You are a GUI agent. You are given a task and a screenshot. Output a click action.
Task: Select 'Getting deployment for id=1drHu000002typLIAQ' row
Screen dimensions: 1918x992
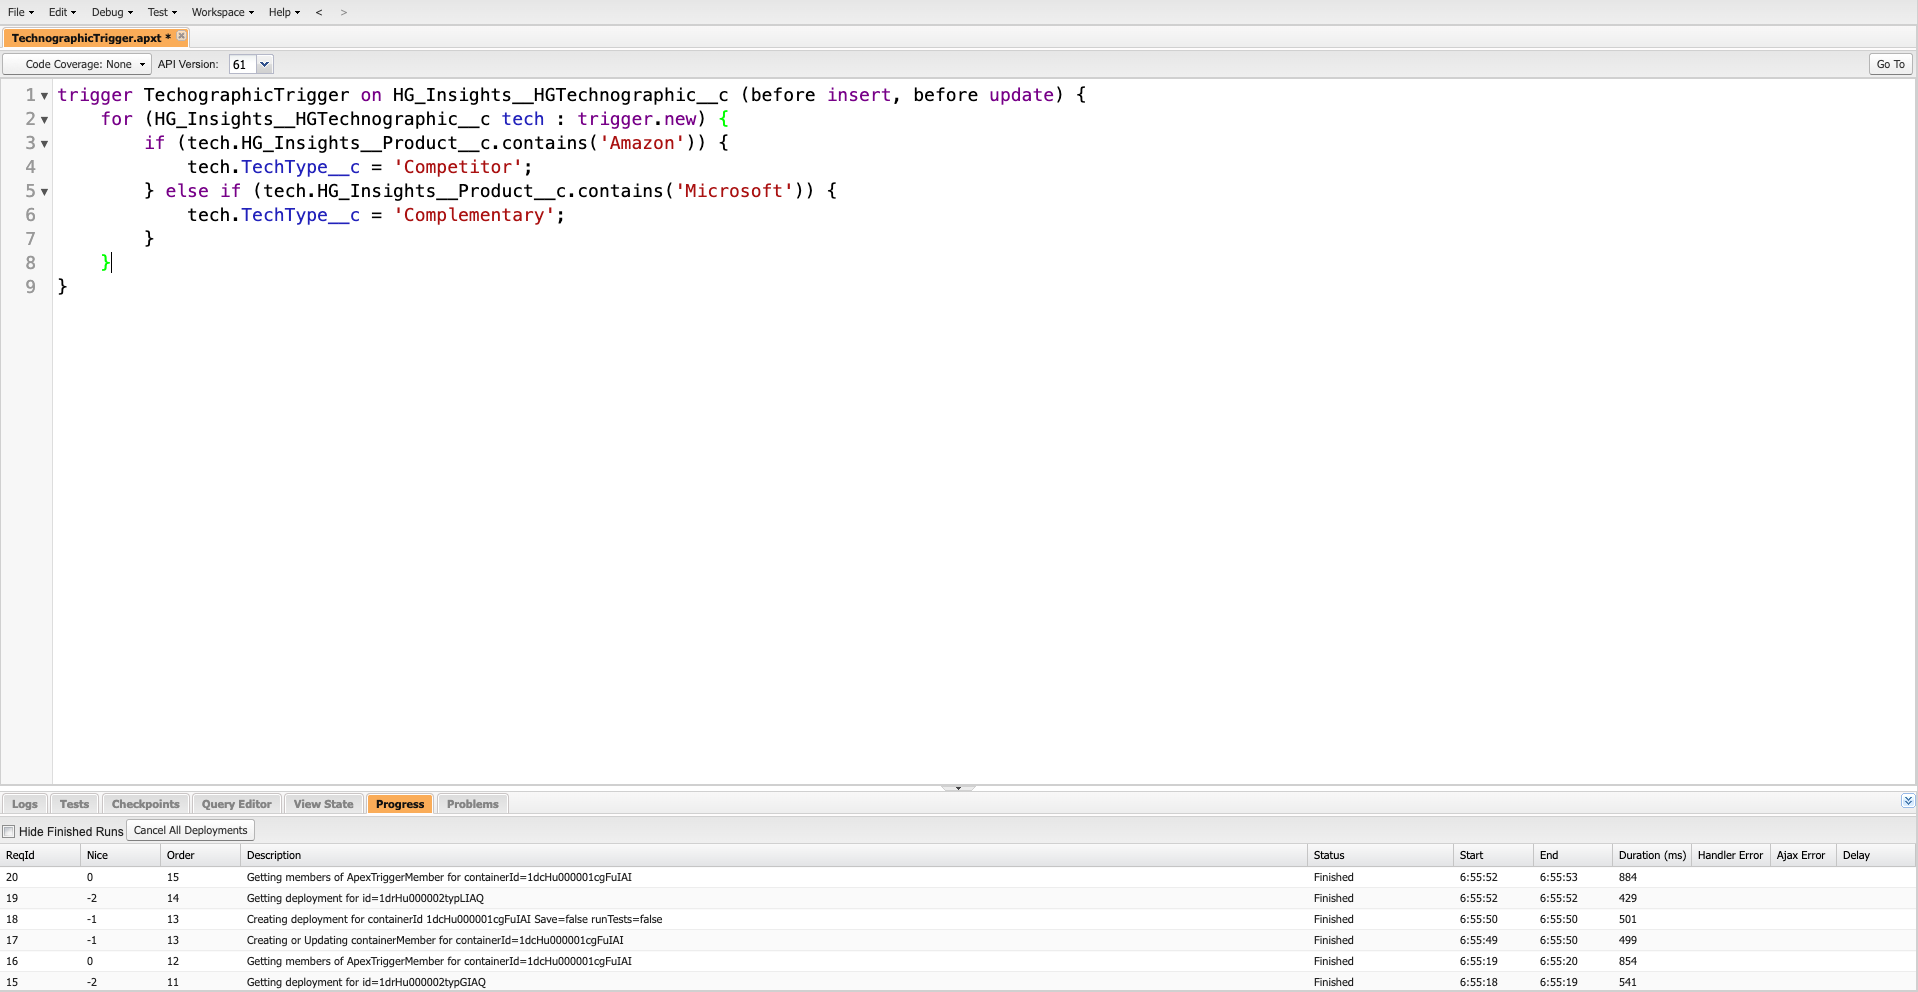click(x=958, y=898)
